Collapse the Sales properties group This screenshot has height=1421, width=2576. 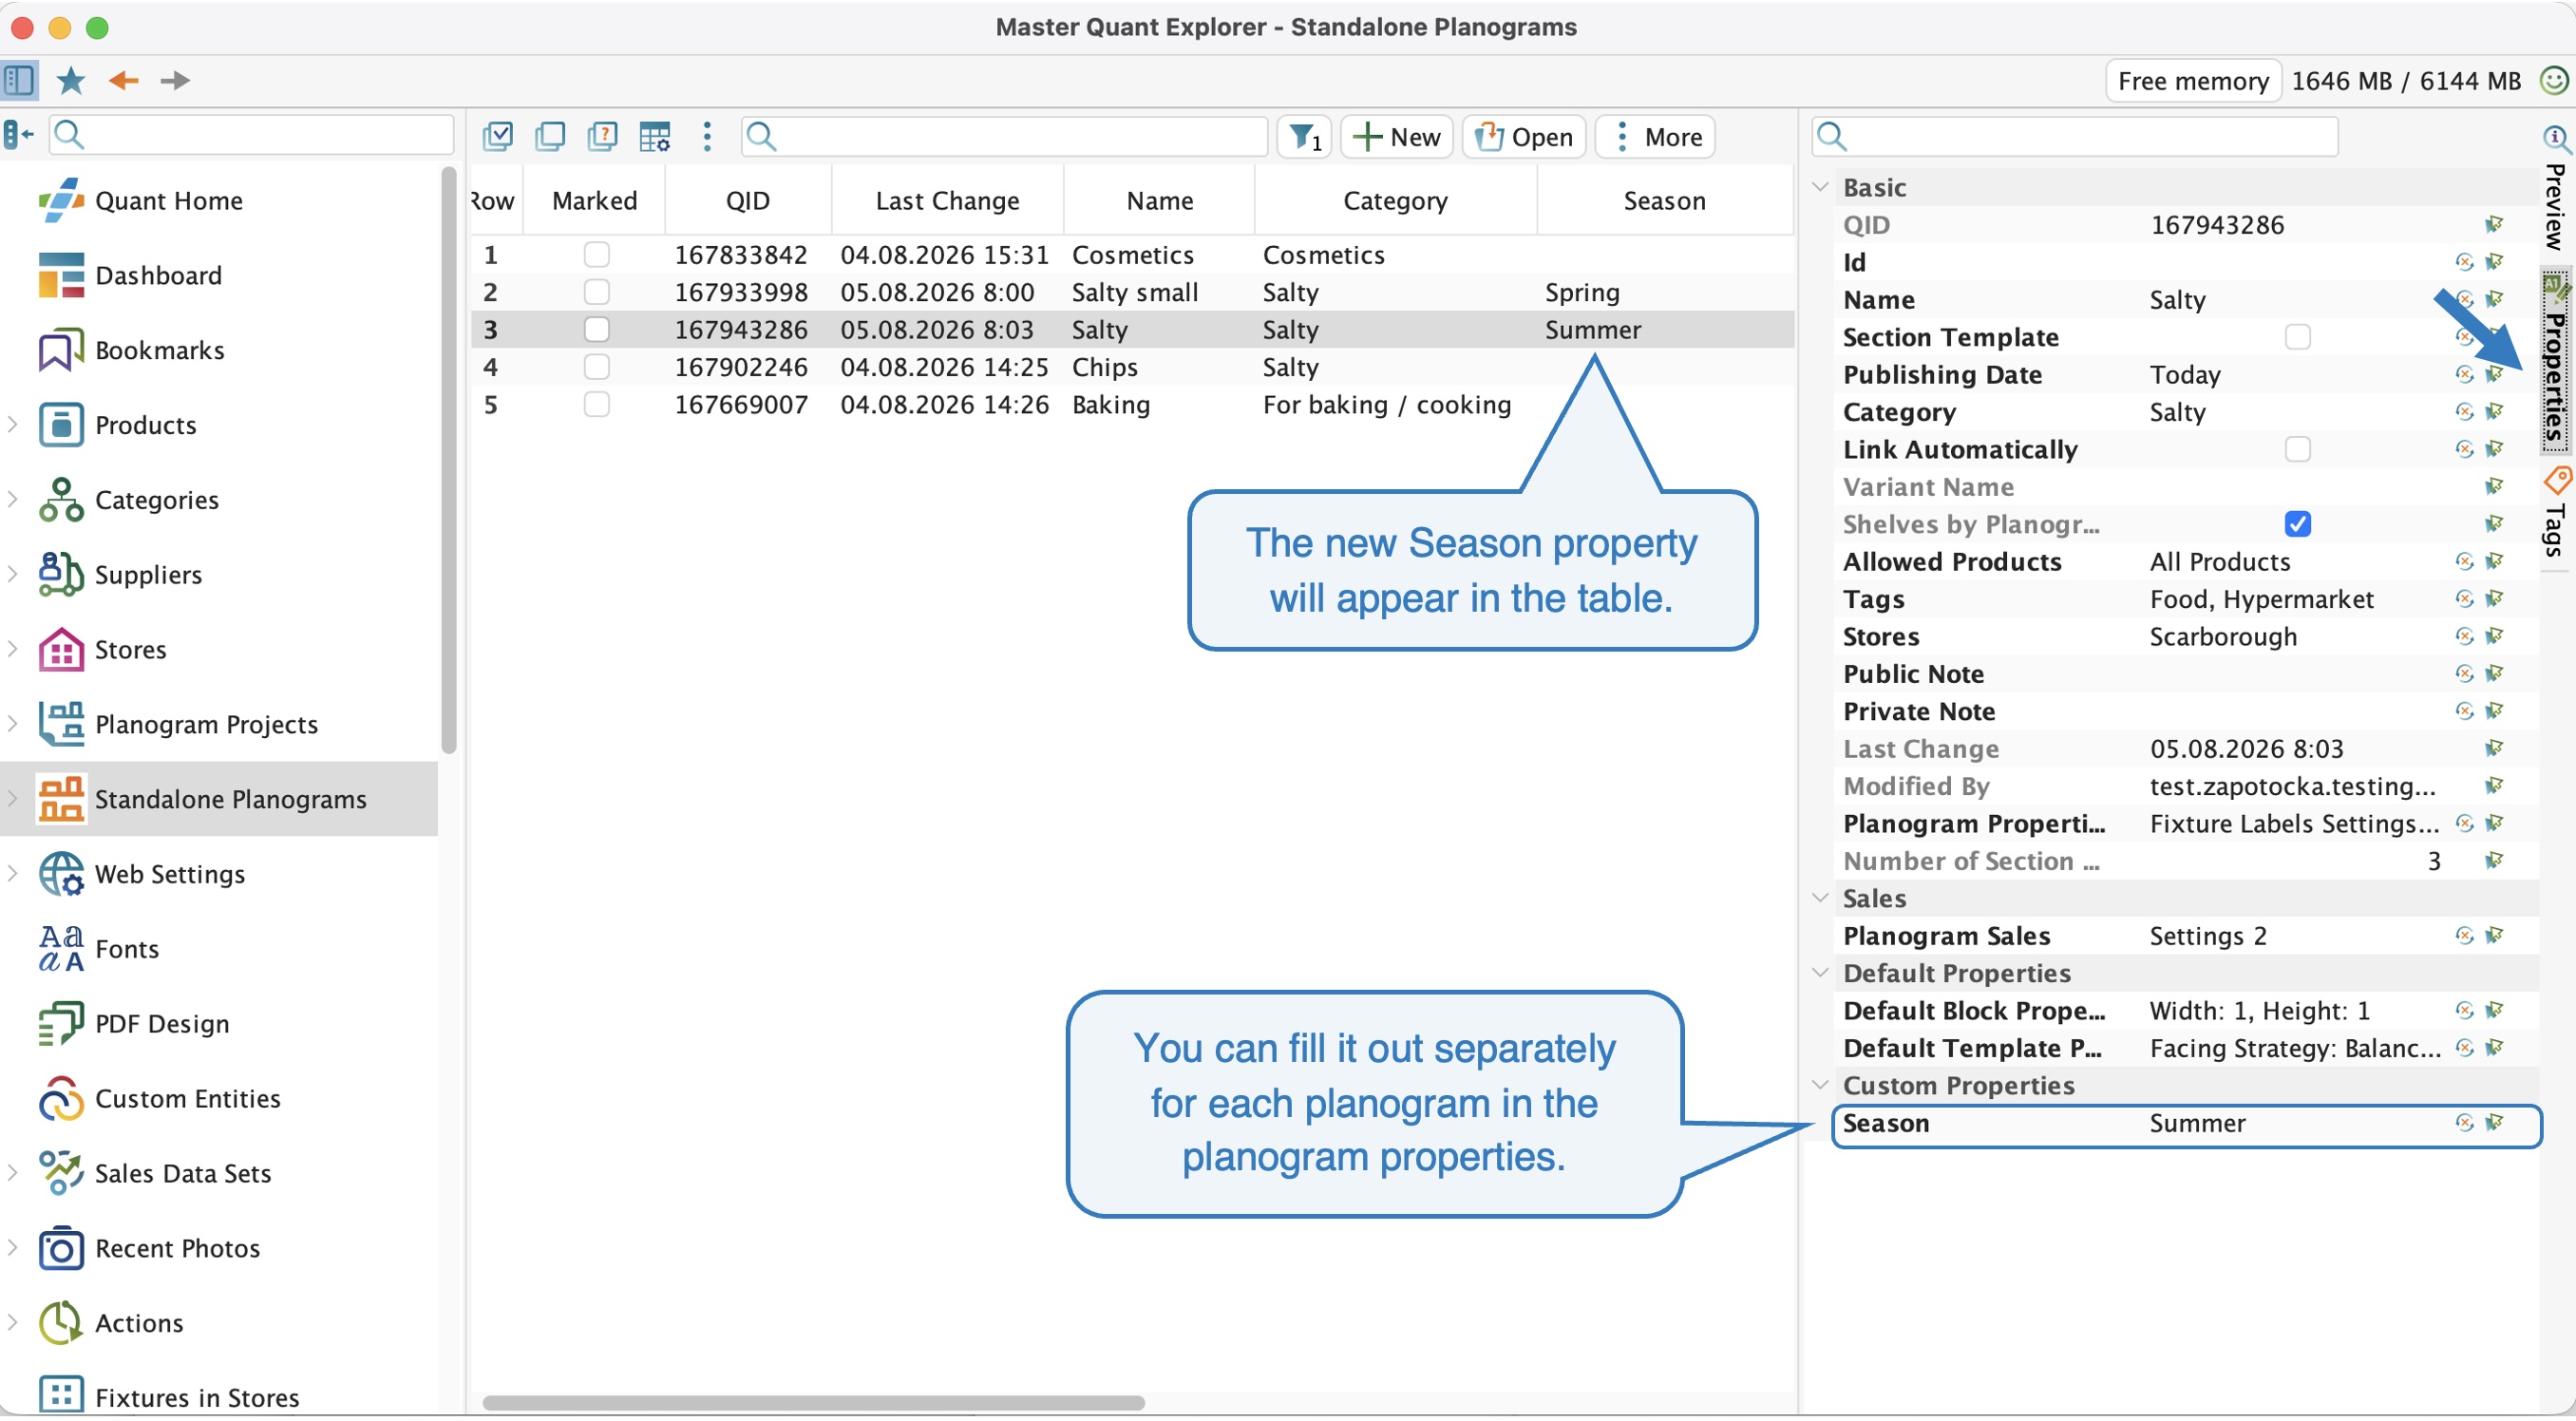pos(1820,898)
